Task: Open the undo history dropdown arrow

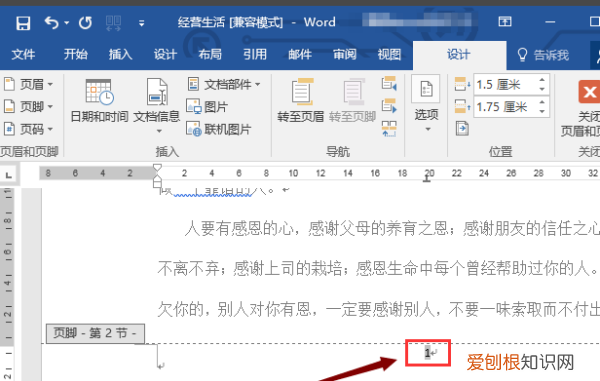Action: pos(67,23)
